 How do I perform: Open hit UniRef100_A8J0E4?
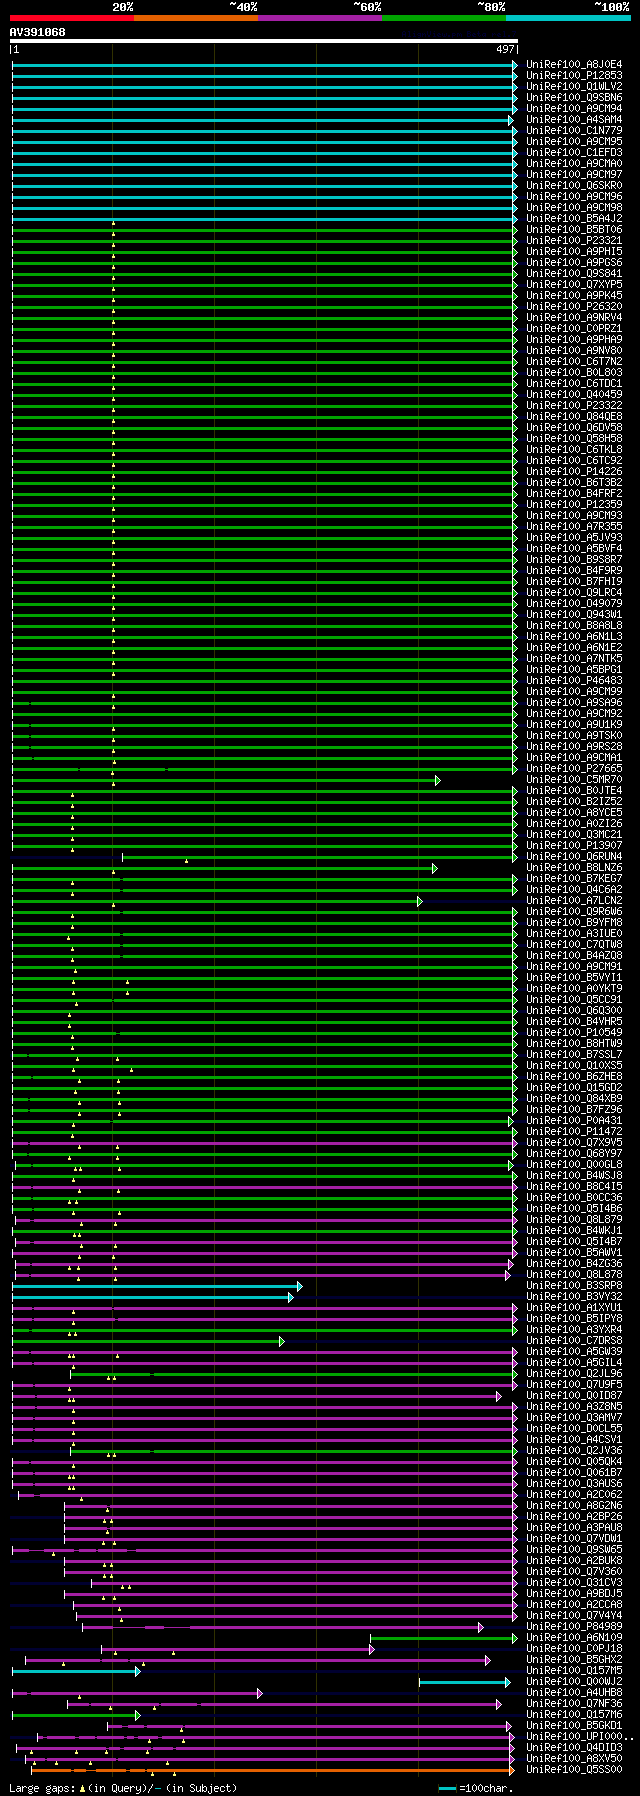coord(574,65)
